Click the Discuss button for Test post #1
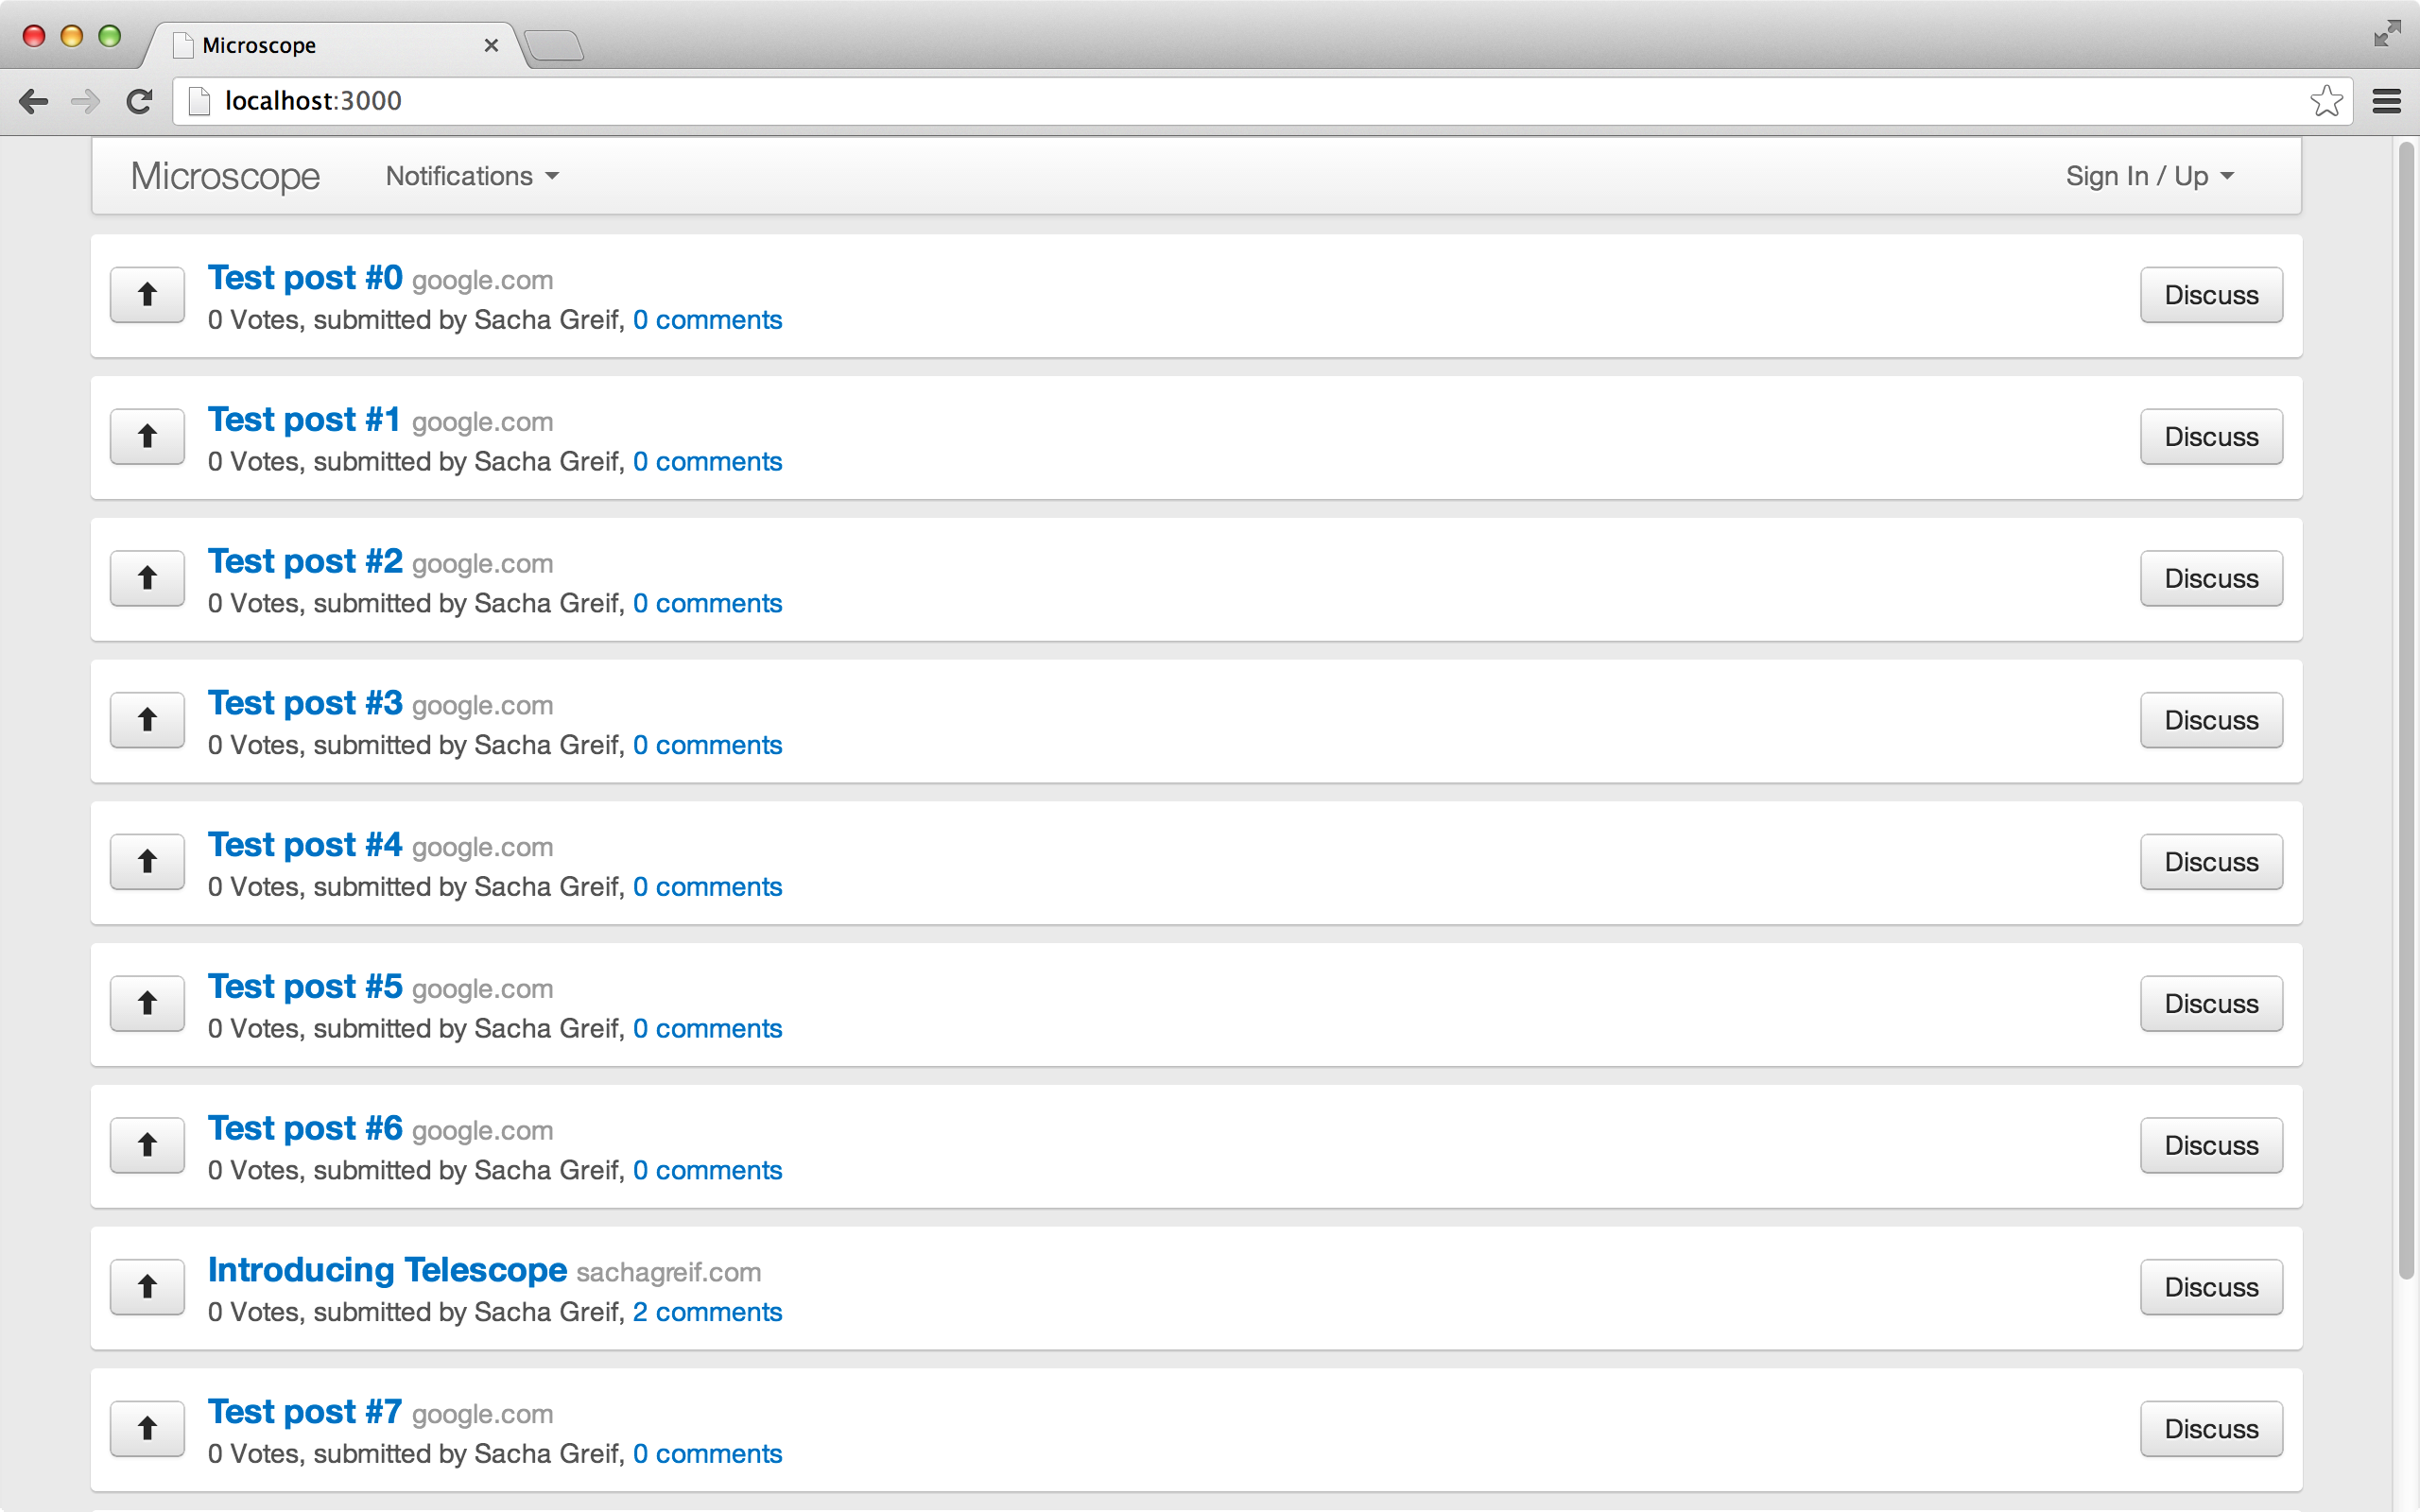 pos(2210,437)
